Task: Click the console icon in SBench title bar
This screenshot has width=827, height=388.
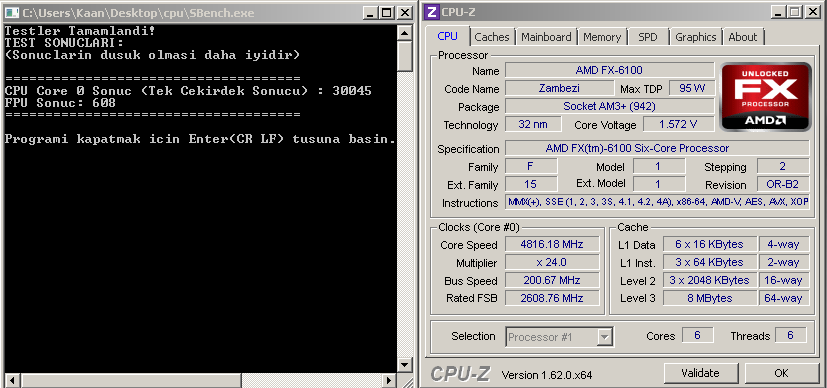Action: point(11,13)
